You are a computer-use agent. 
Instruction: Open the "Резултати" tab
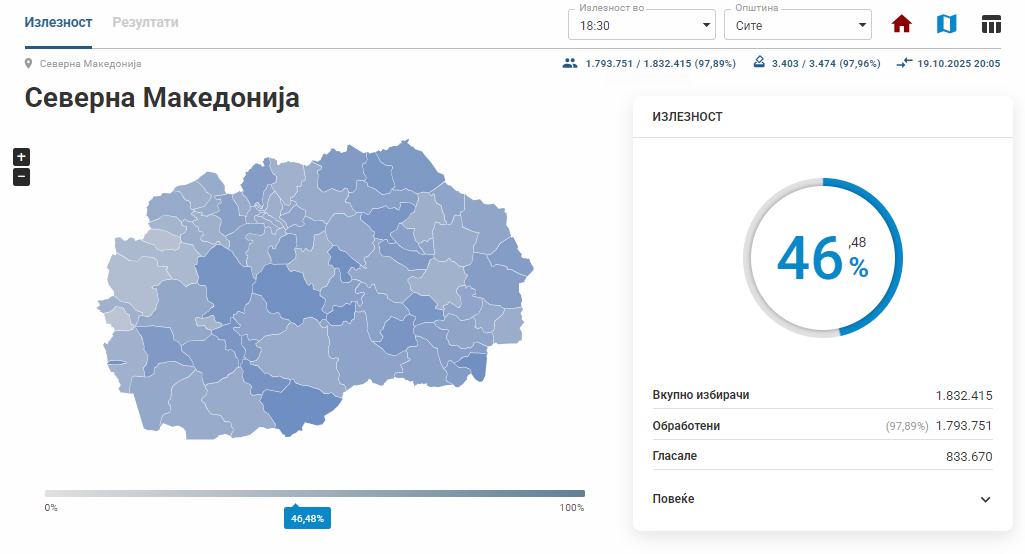[145, 23]
